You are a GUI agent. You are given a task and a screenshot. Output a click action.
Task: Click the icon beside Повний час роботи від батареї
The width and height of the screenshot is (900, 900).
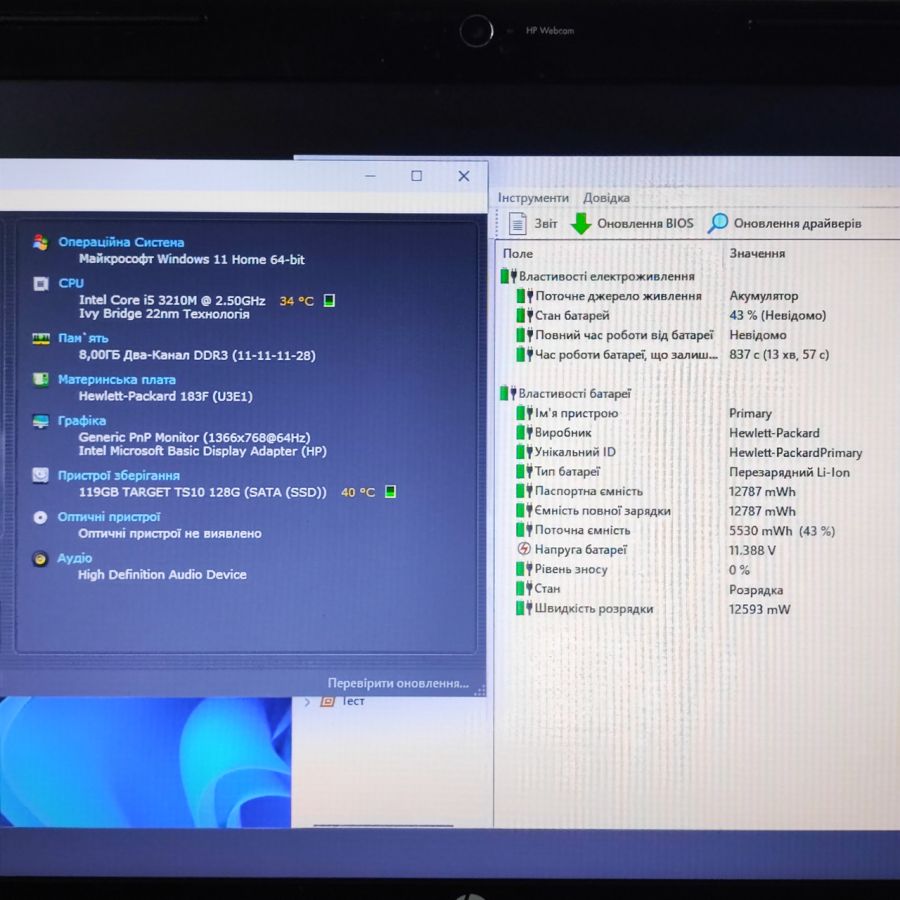(525, 335)
